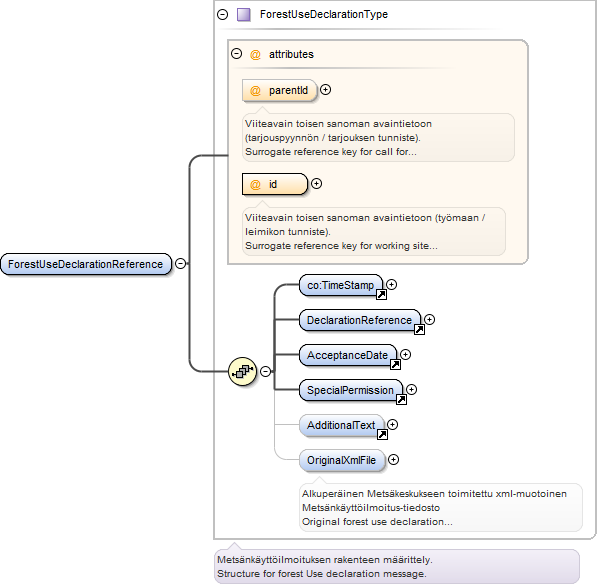
Task: Expand the OriginalXmlFile element
Action: [x=393, y=460]
